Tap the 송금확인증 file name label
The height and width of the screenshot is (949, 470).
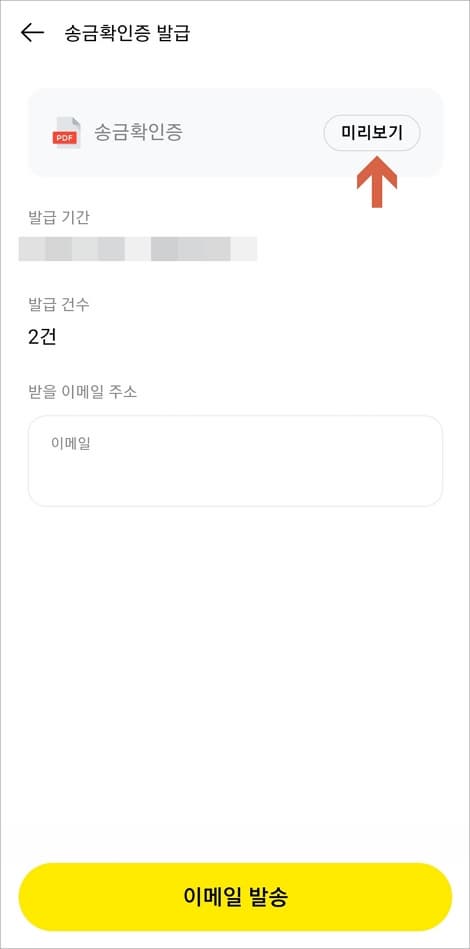[138, 133]
